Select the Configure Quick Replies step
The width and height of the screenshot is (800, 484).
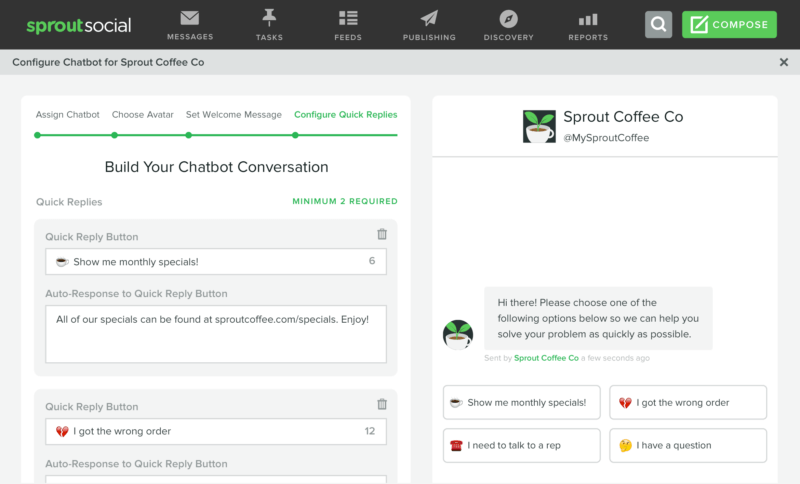[x=345, y=115]
